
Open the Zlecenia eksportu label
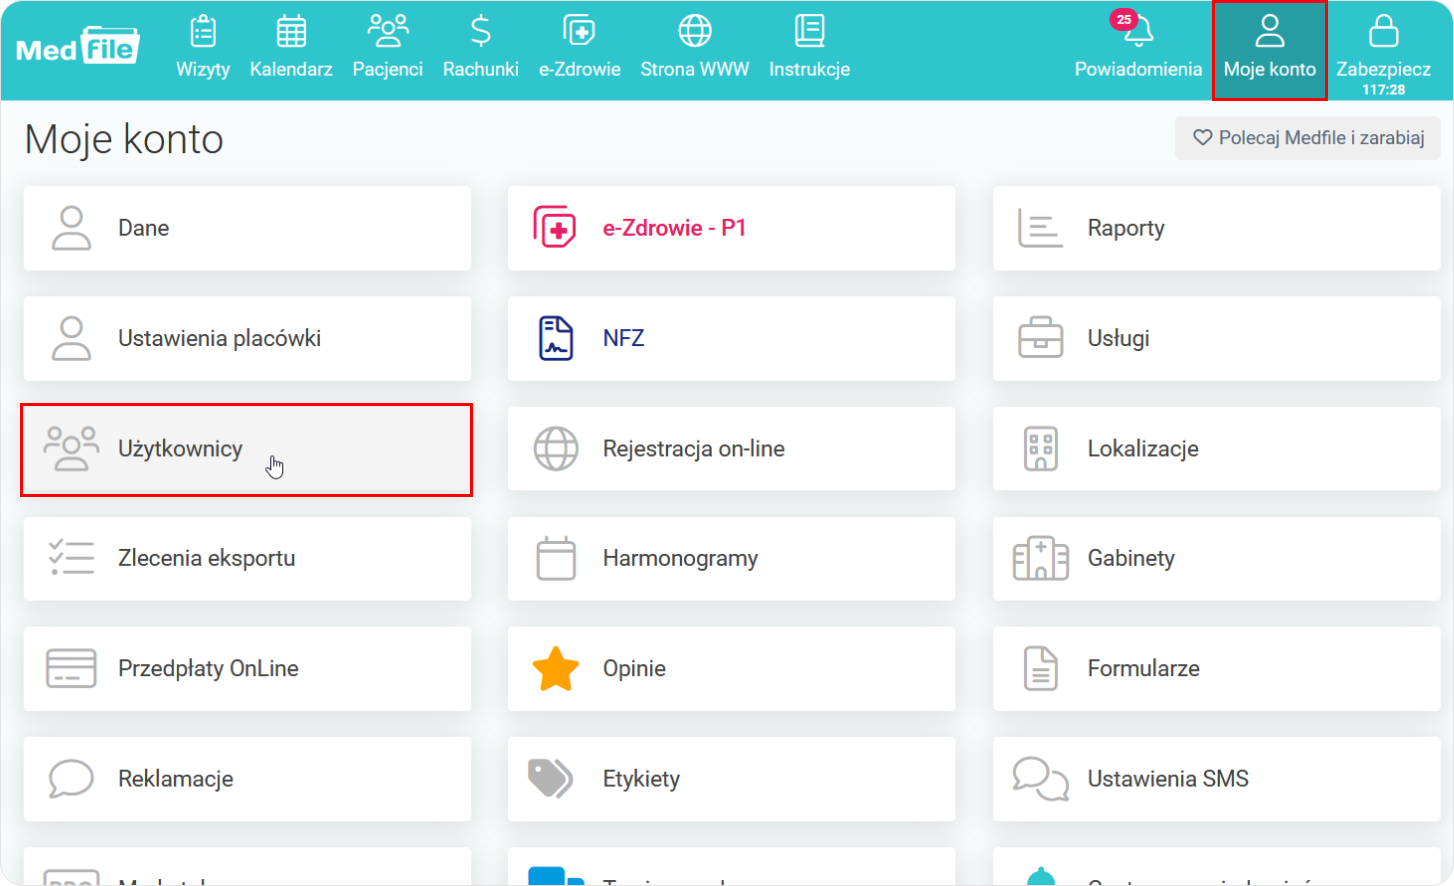coord(207,559)
